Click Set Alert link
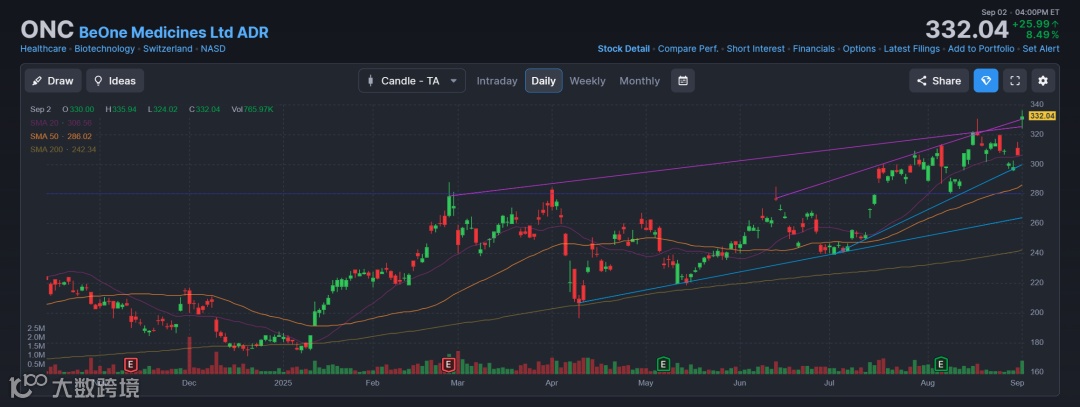This screenshot has height=407, width=1080. coord(1041,49)
